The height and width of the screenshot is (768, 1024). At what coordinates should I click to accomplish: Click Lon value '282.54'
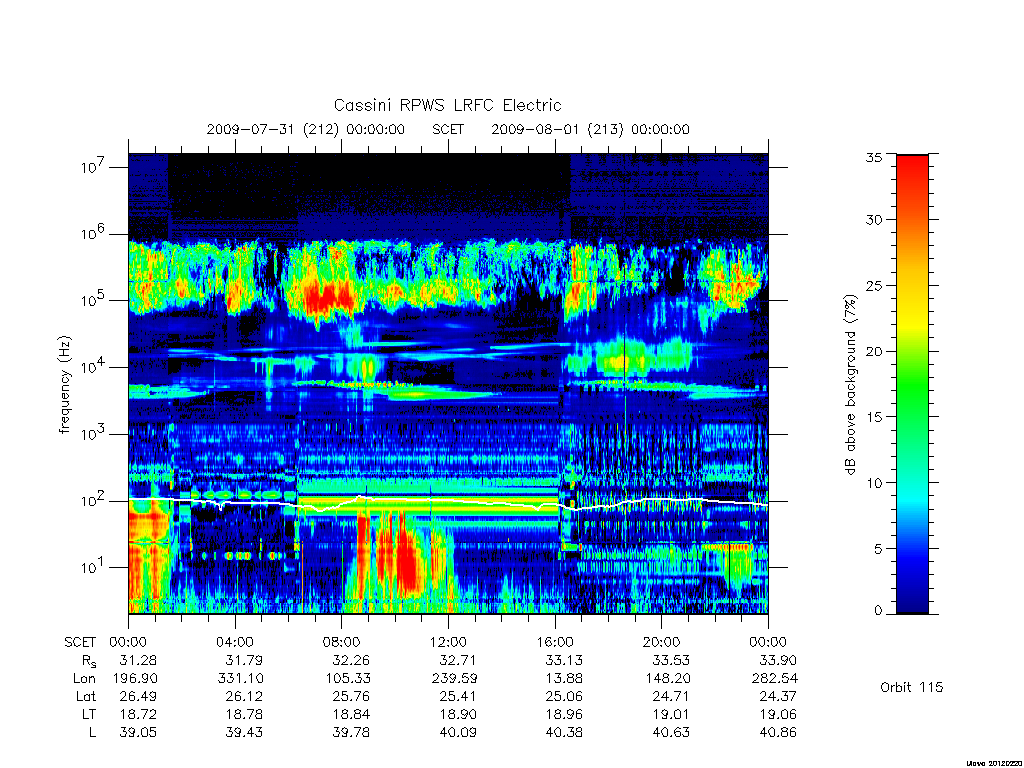click(775, 679)
